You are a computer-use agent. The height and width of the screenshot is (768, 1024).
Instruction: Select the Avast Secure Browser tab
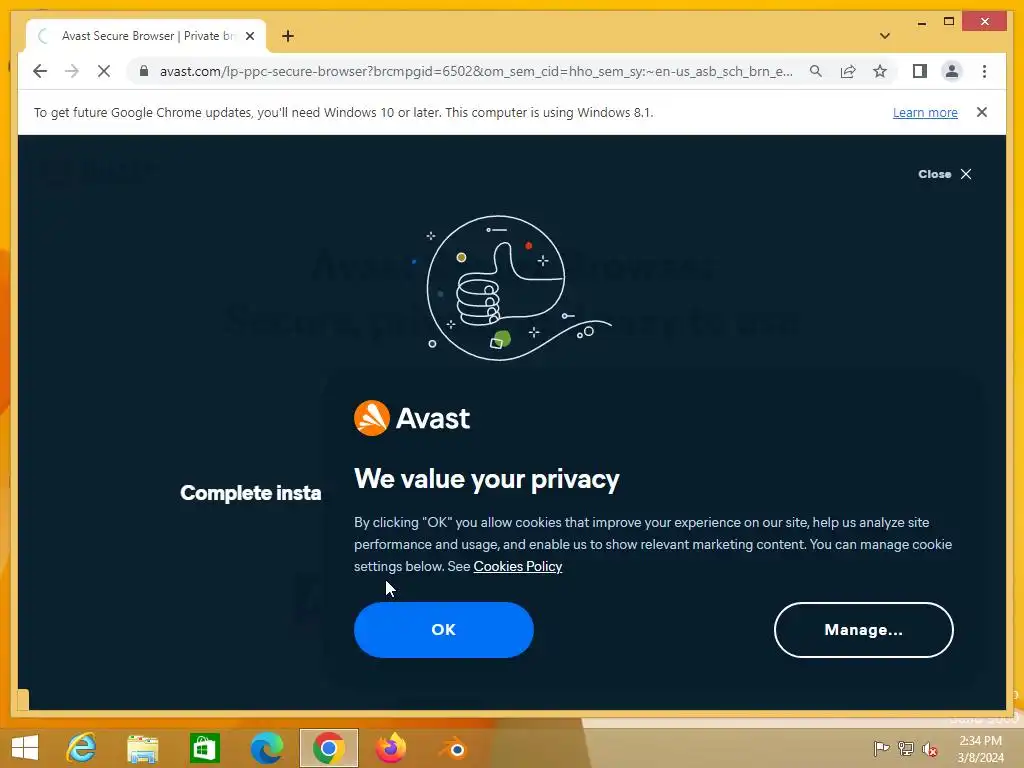click(x=146, y=36)
